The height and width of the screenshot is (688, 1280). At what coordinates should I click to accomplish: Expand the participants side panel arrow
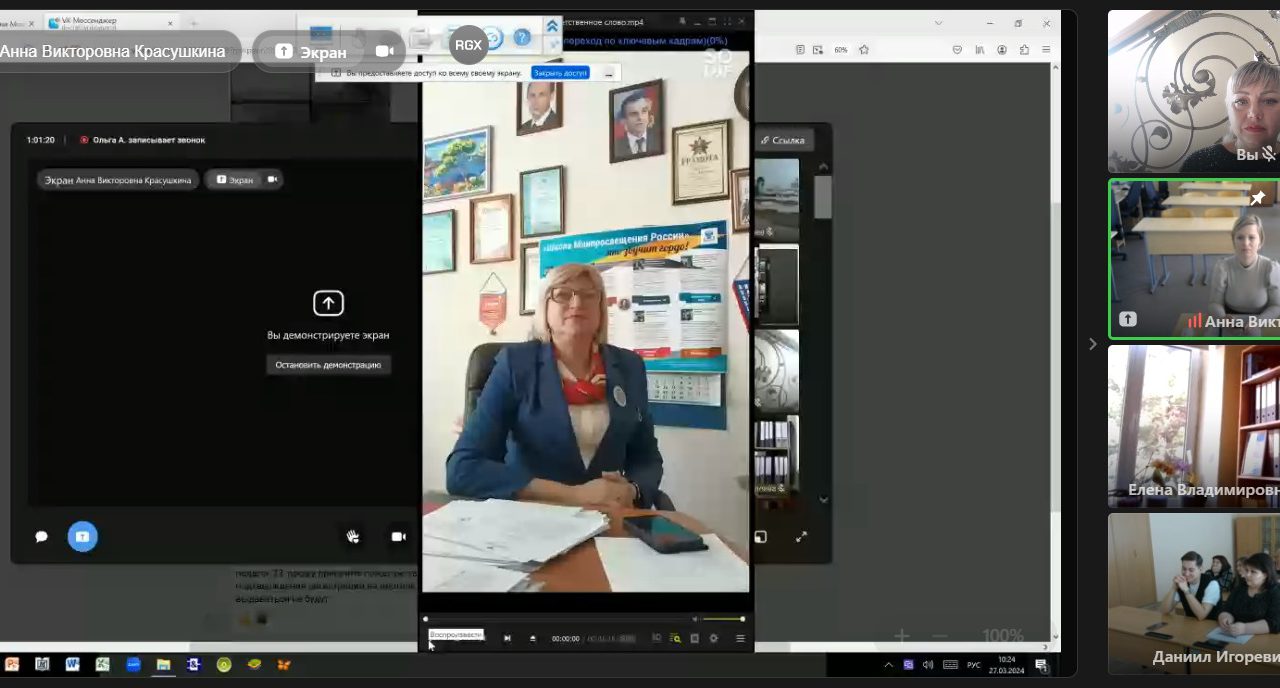coord(1092,344)
